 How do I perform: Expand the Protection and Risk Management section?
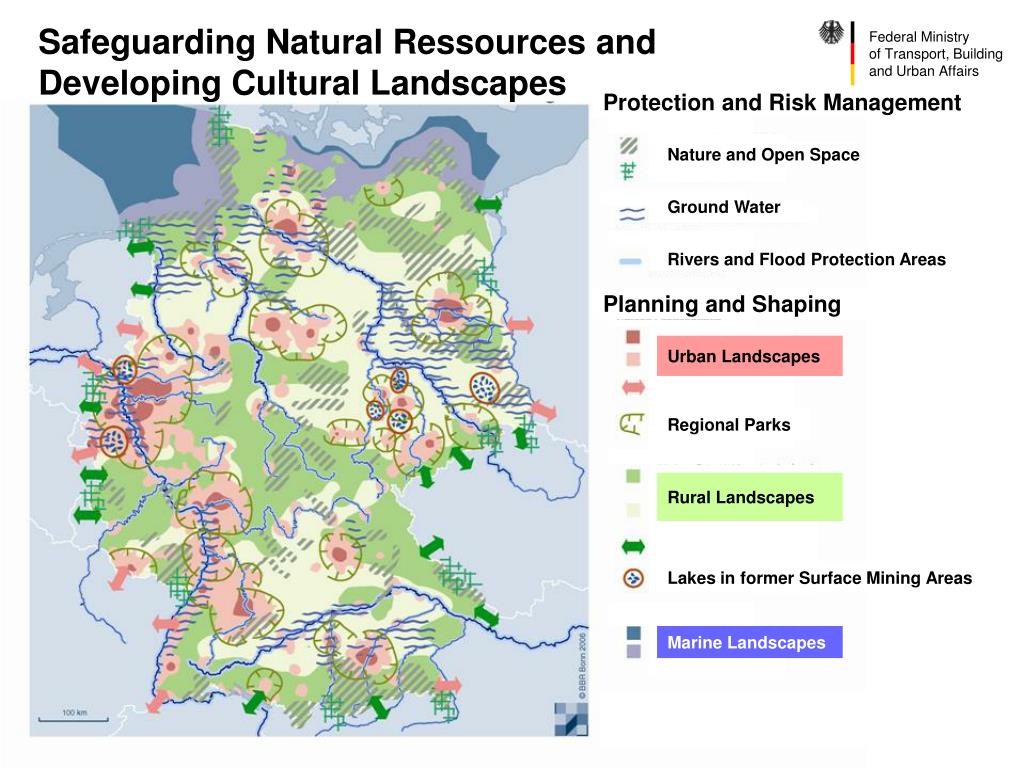pyautogui.click(x=783, y=102)
